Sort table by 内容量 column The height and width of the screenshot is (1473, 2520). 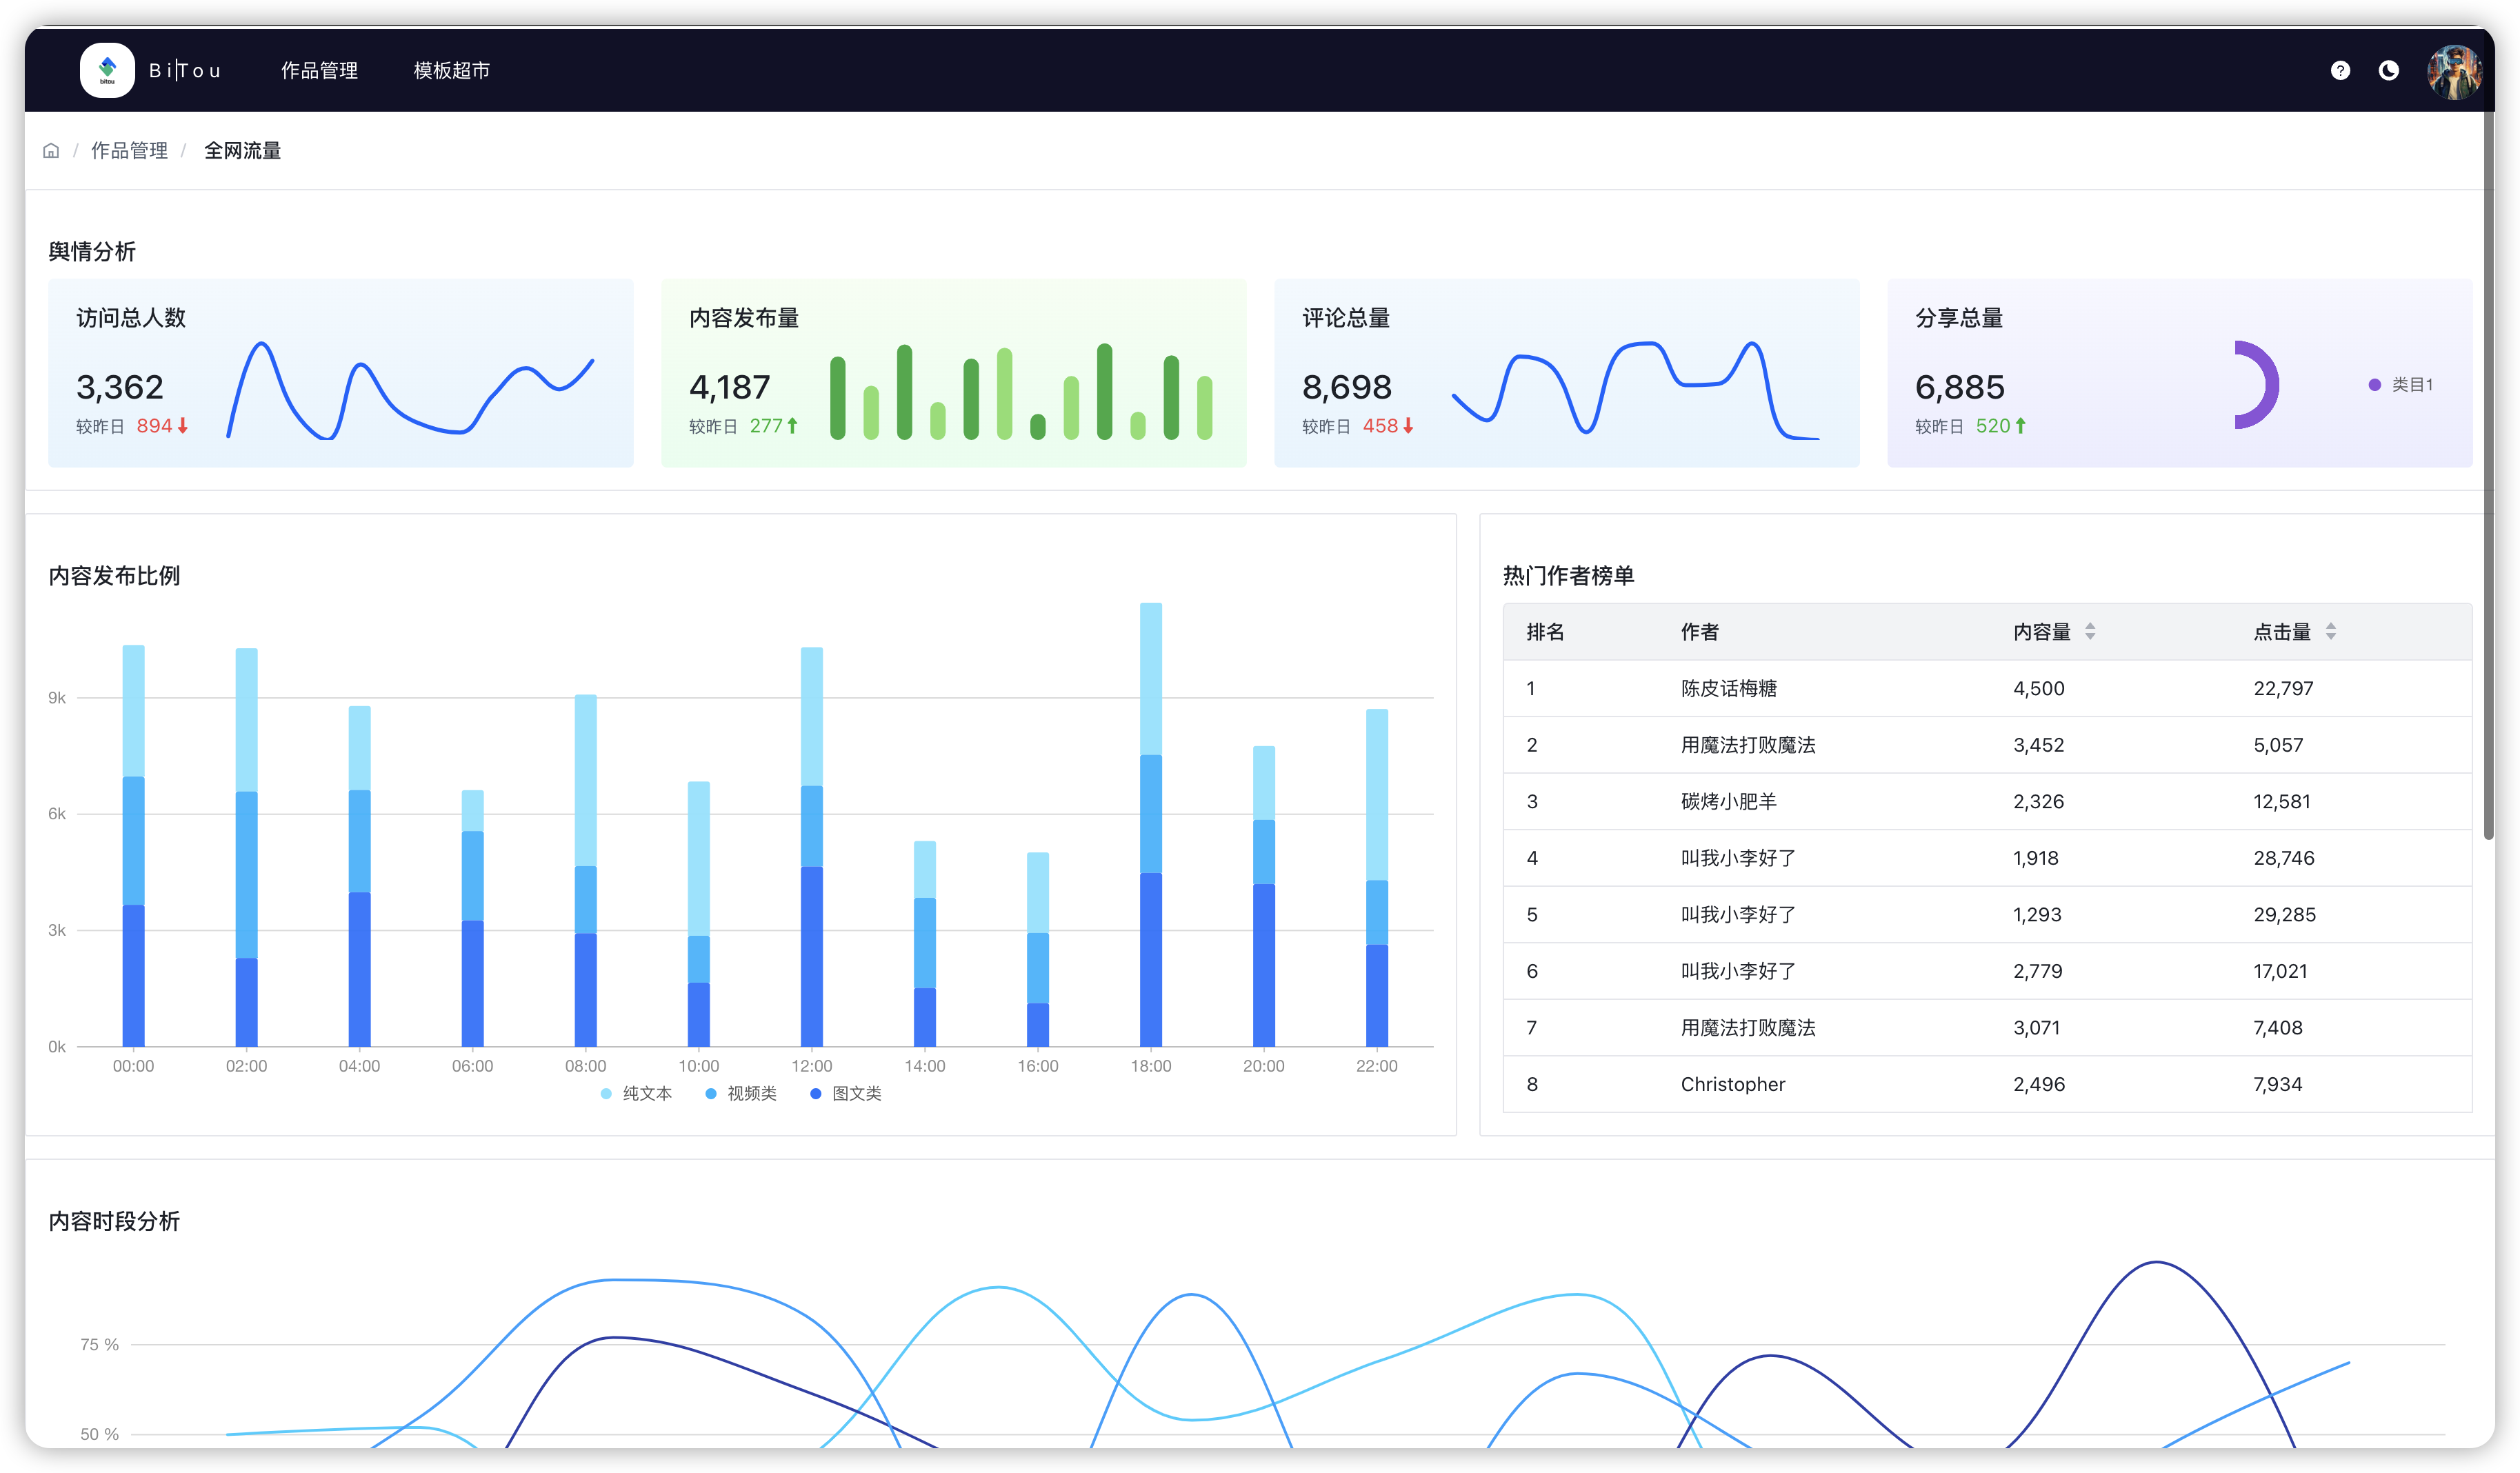(2089, 631)
